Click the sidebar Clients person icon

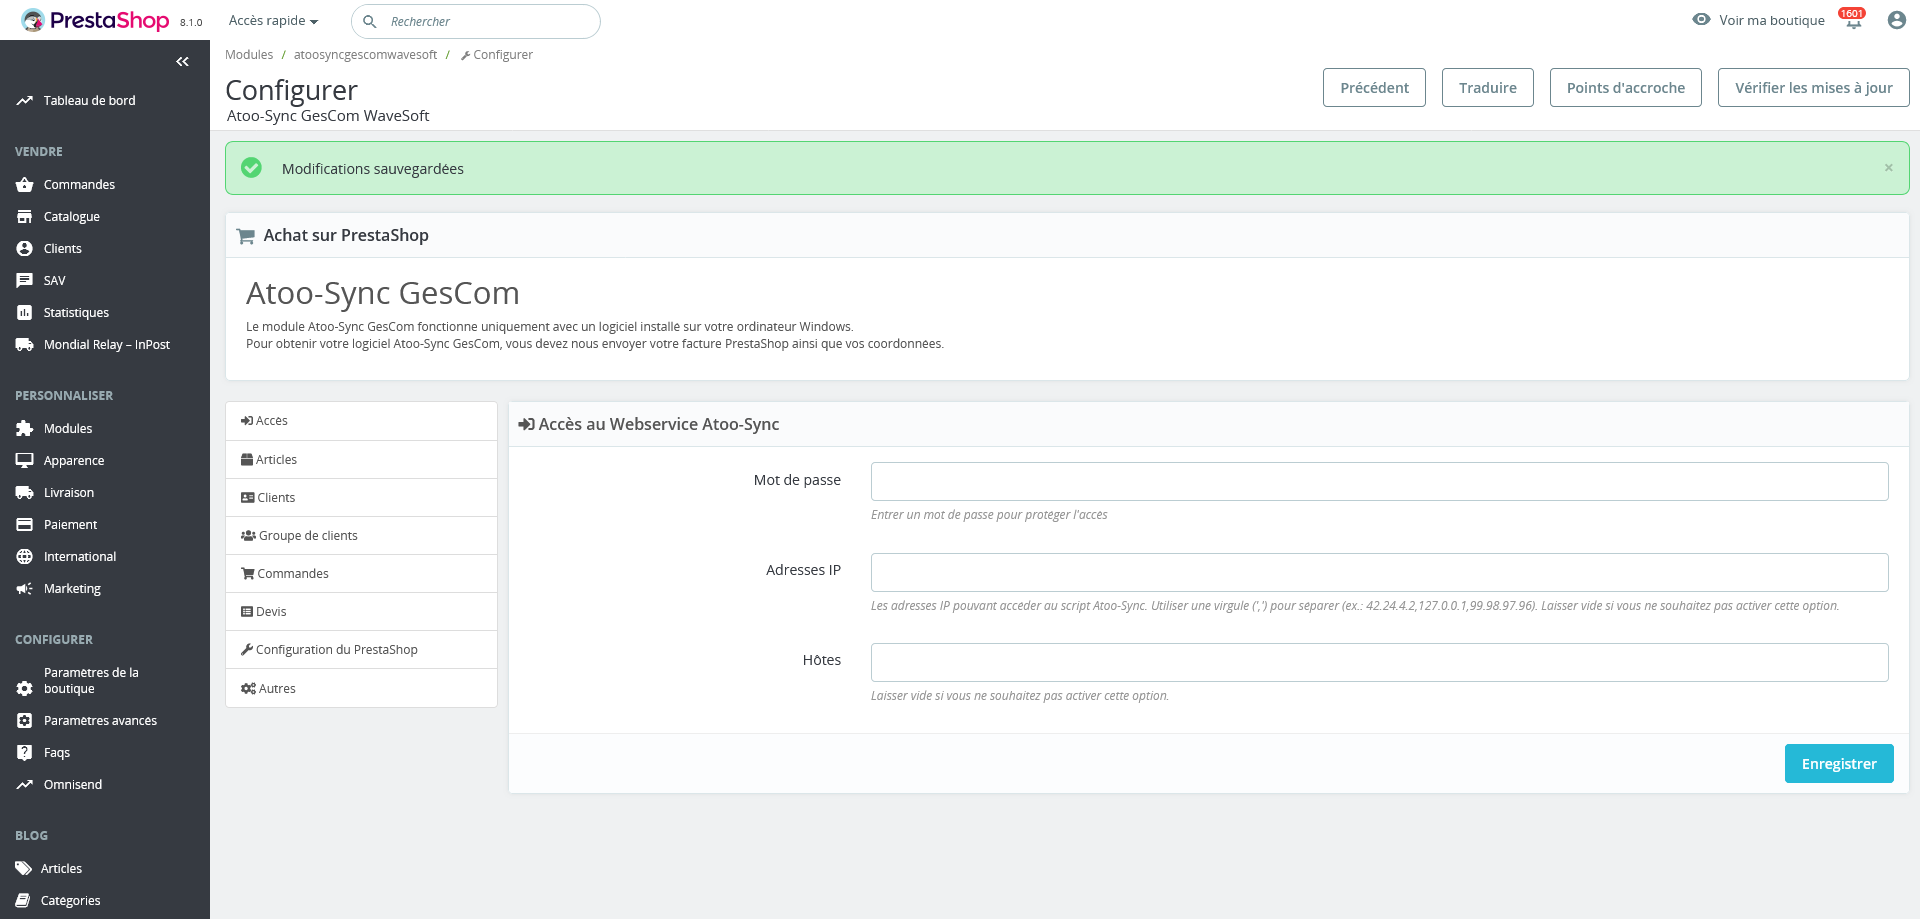click(x=25, y=249)
